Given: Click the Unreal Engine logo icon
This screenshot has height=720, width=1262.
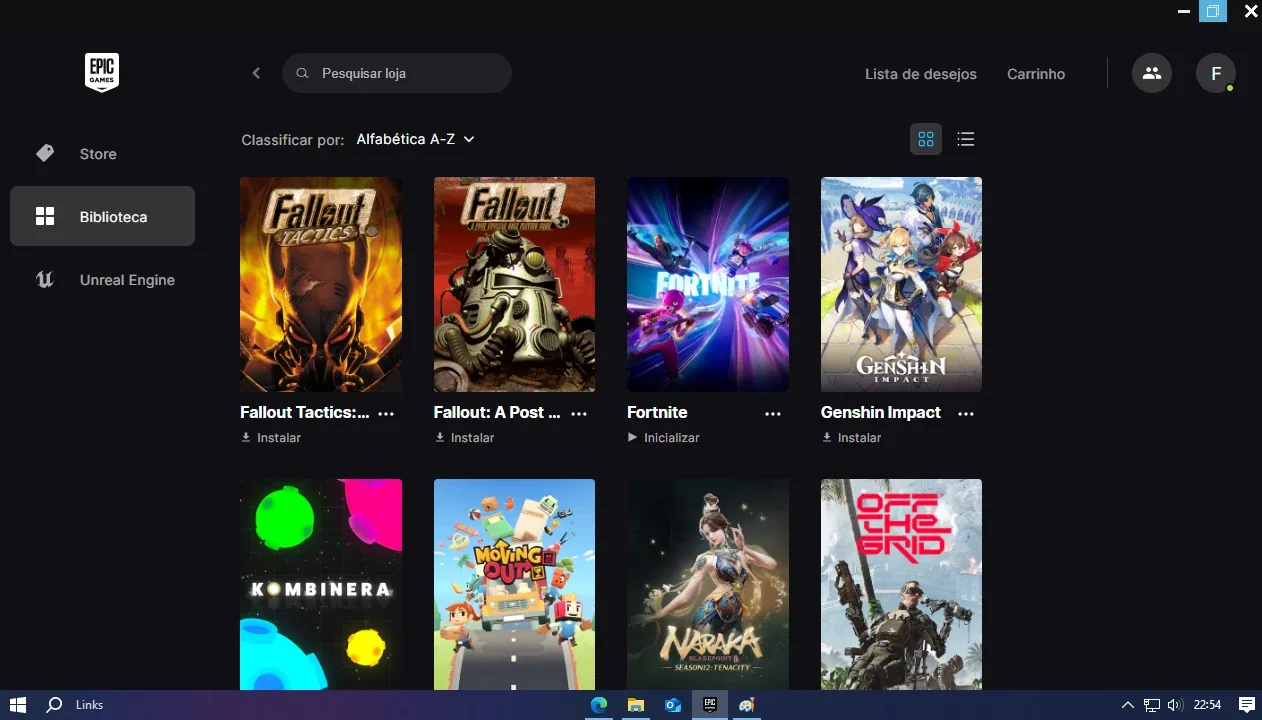Looking at the screenshot, I should pyautogui.click(x=45, y=280).
